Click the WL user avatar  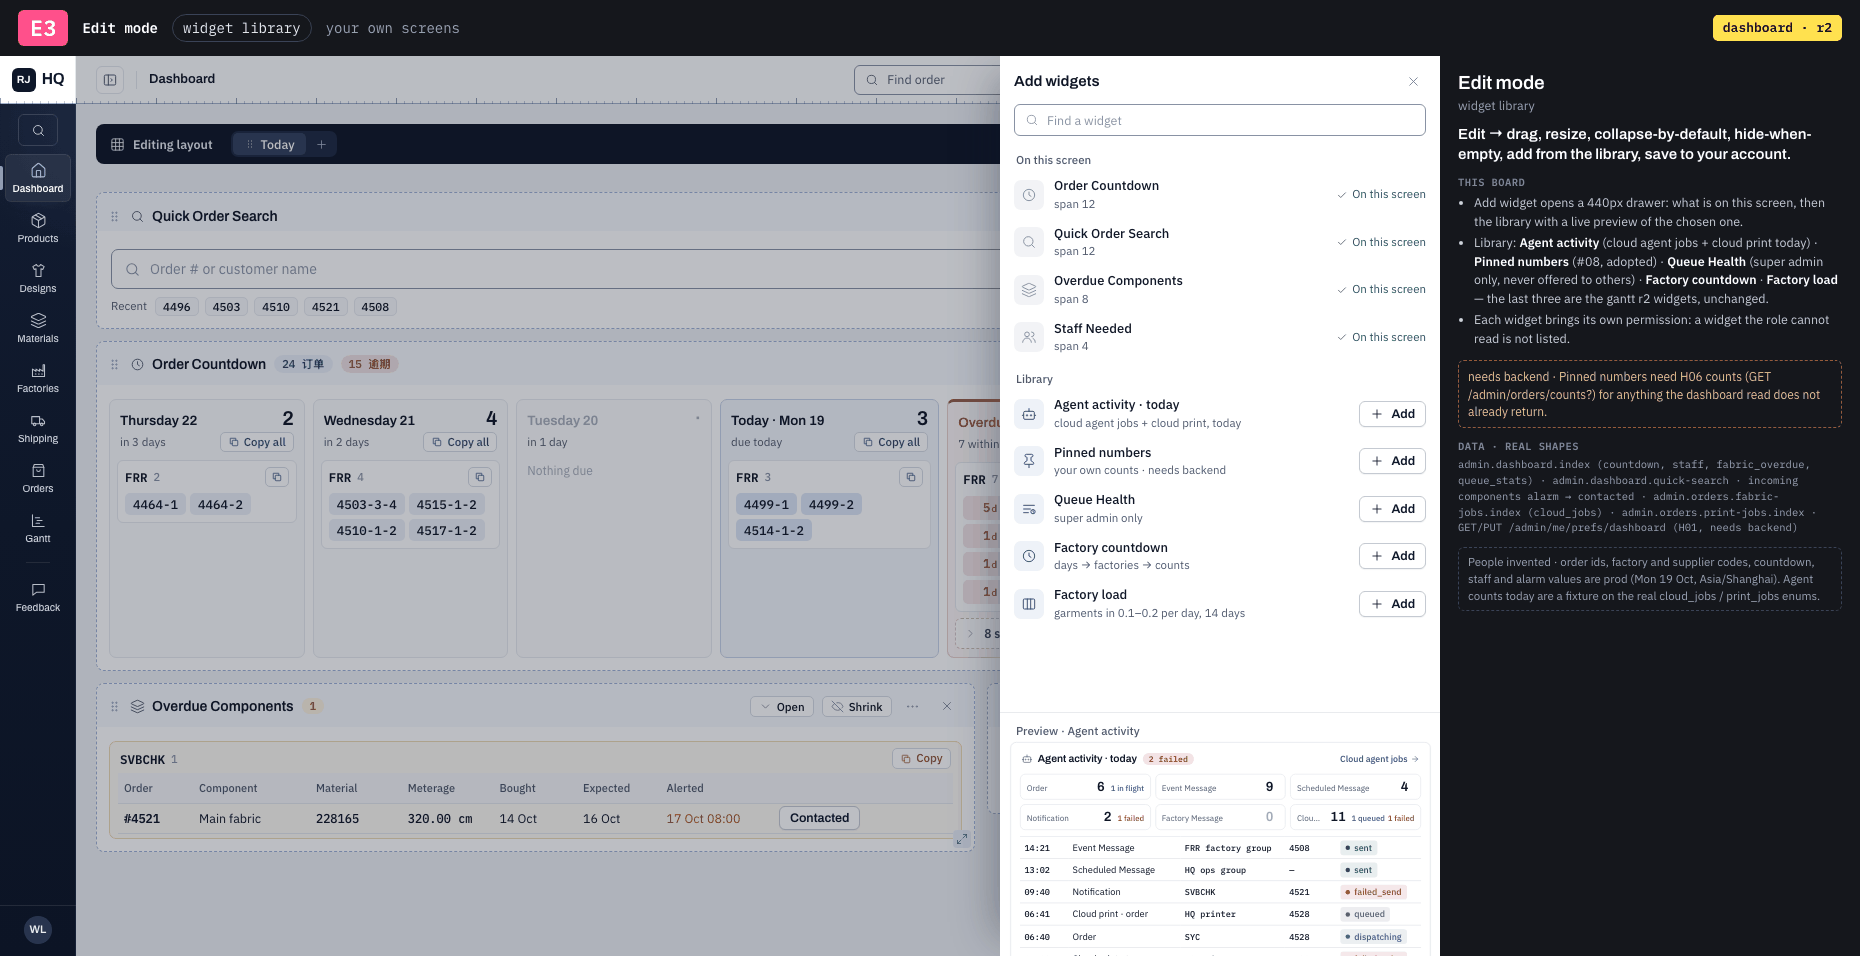(x=38, y=929)
